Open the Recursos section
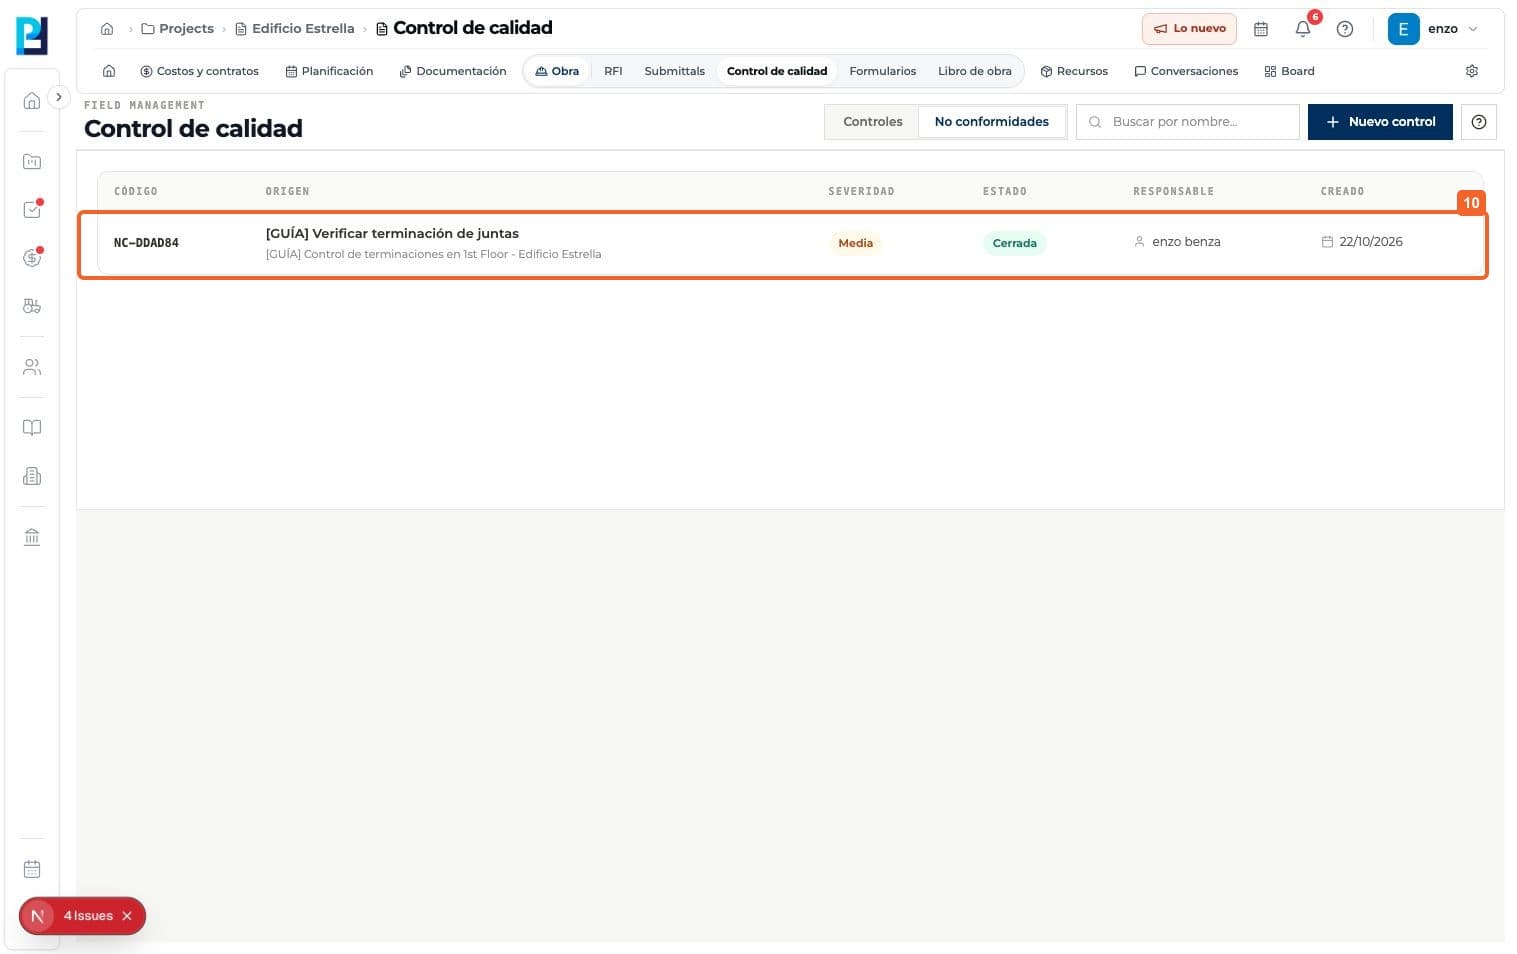This screenshot has height=954, width=1517. (x=1074, y=71)
